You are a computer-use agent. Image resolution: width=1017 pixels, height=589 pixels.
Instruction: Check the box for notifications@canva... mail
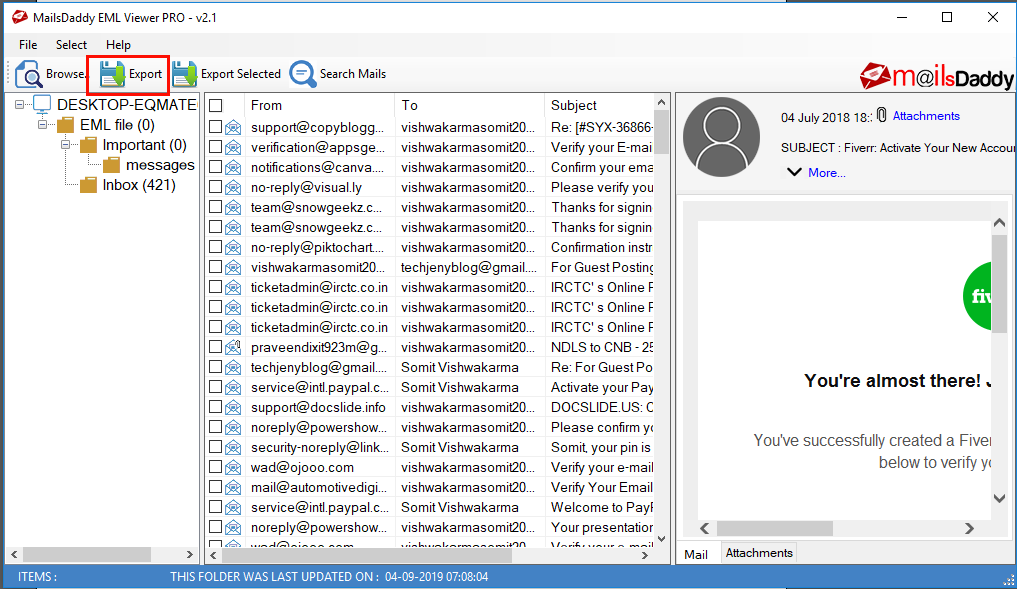pos(216,167)
